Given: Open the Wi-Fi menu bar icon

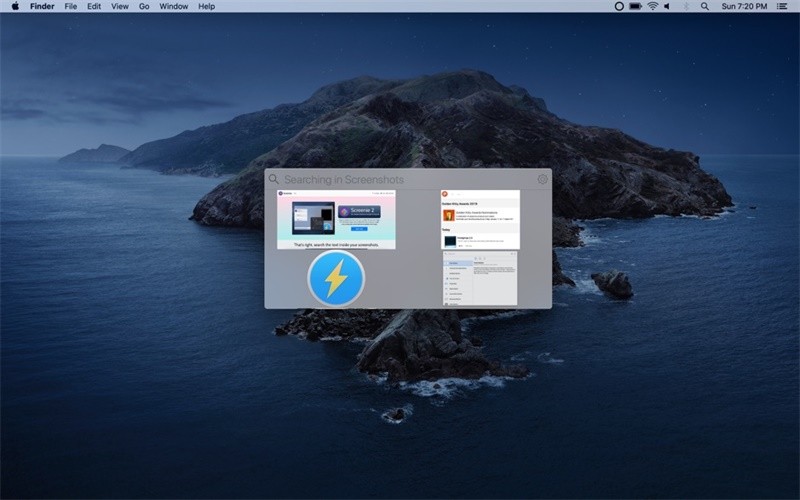Looking at the screenshot, I should click(x=653, y=6).
